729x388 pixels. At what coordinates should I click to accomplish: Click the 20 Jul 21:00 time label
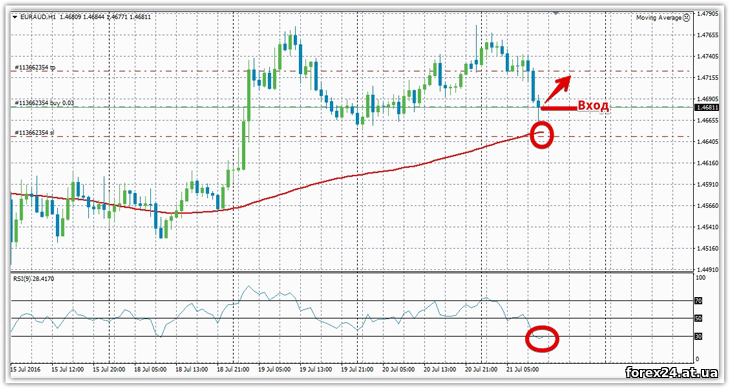[x=482, y=369]
